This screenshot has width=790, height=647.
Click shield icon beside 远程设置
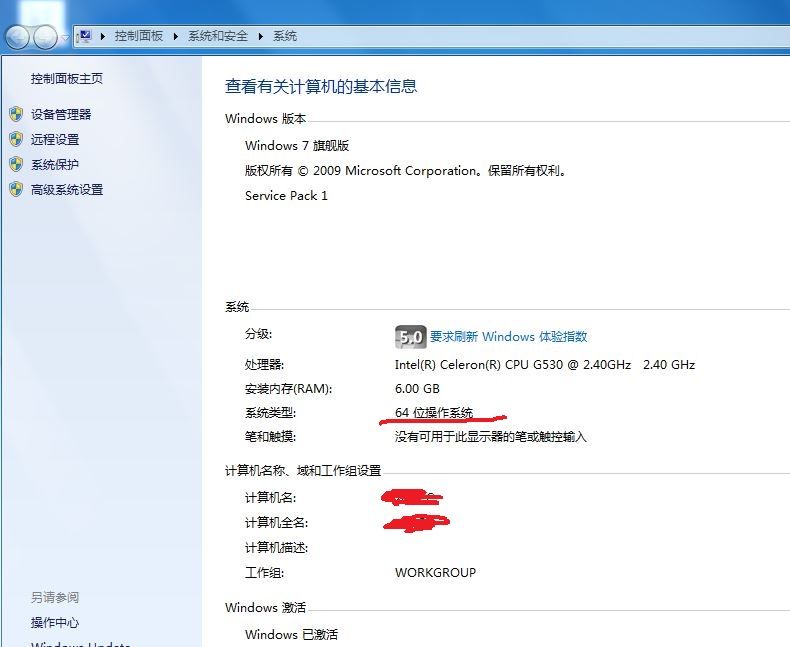tap(16, 140)
